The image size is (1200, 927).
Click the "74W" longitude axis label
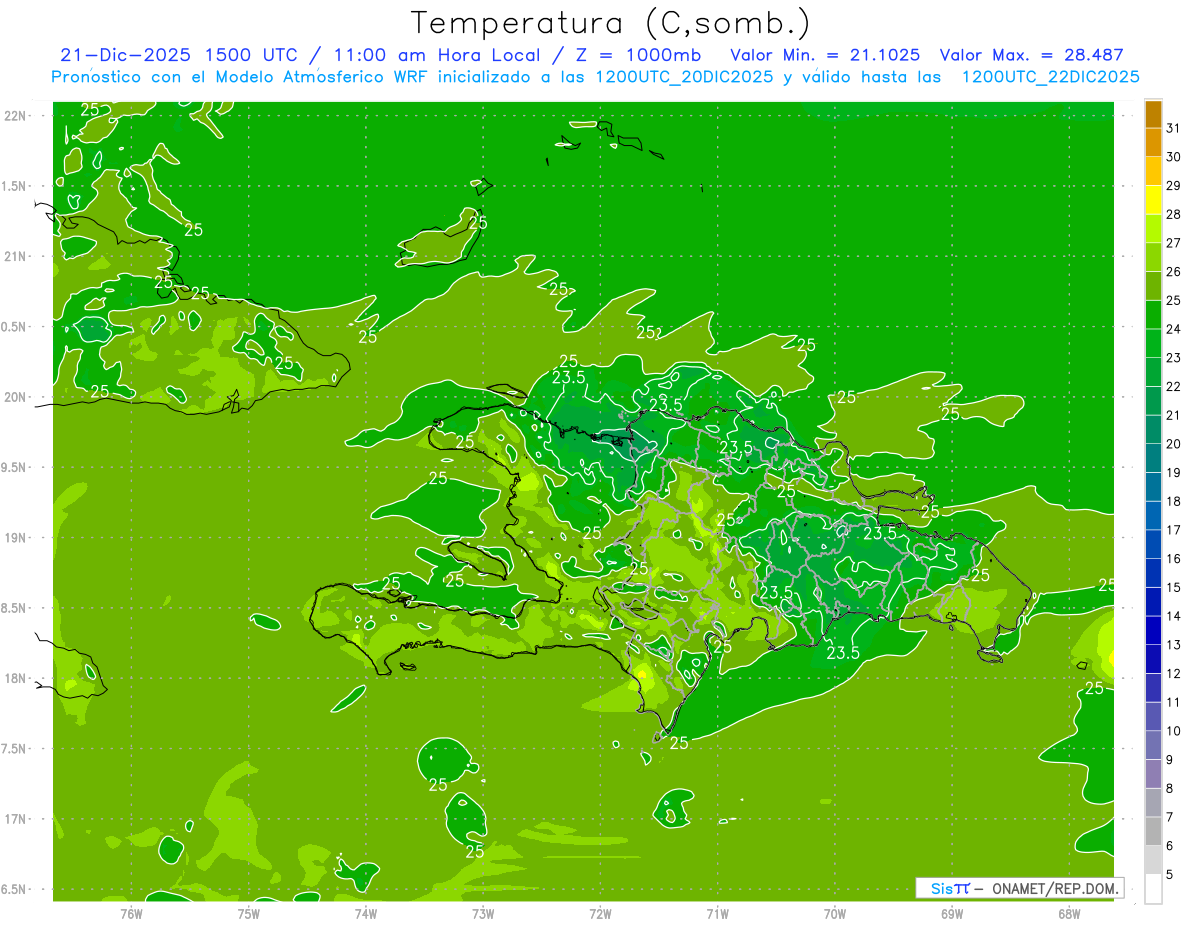click(x=365, y=913)
